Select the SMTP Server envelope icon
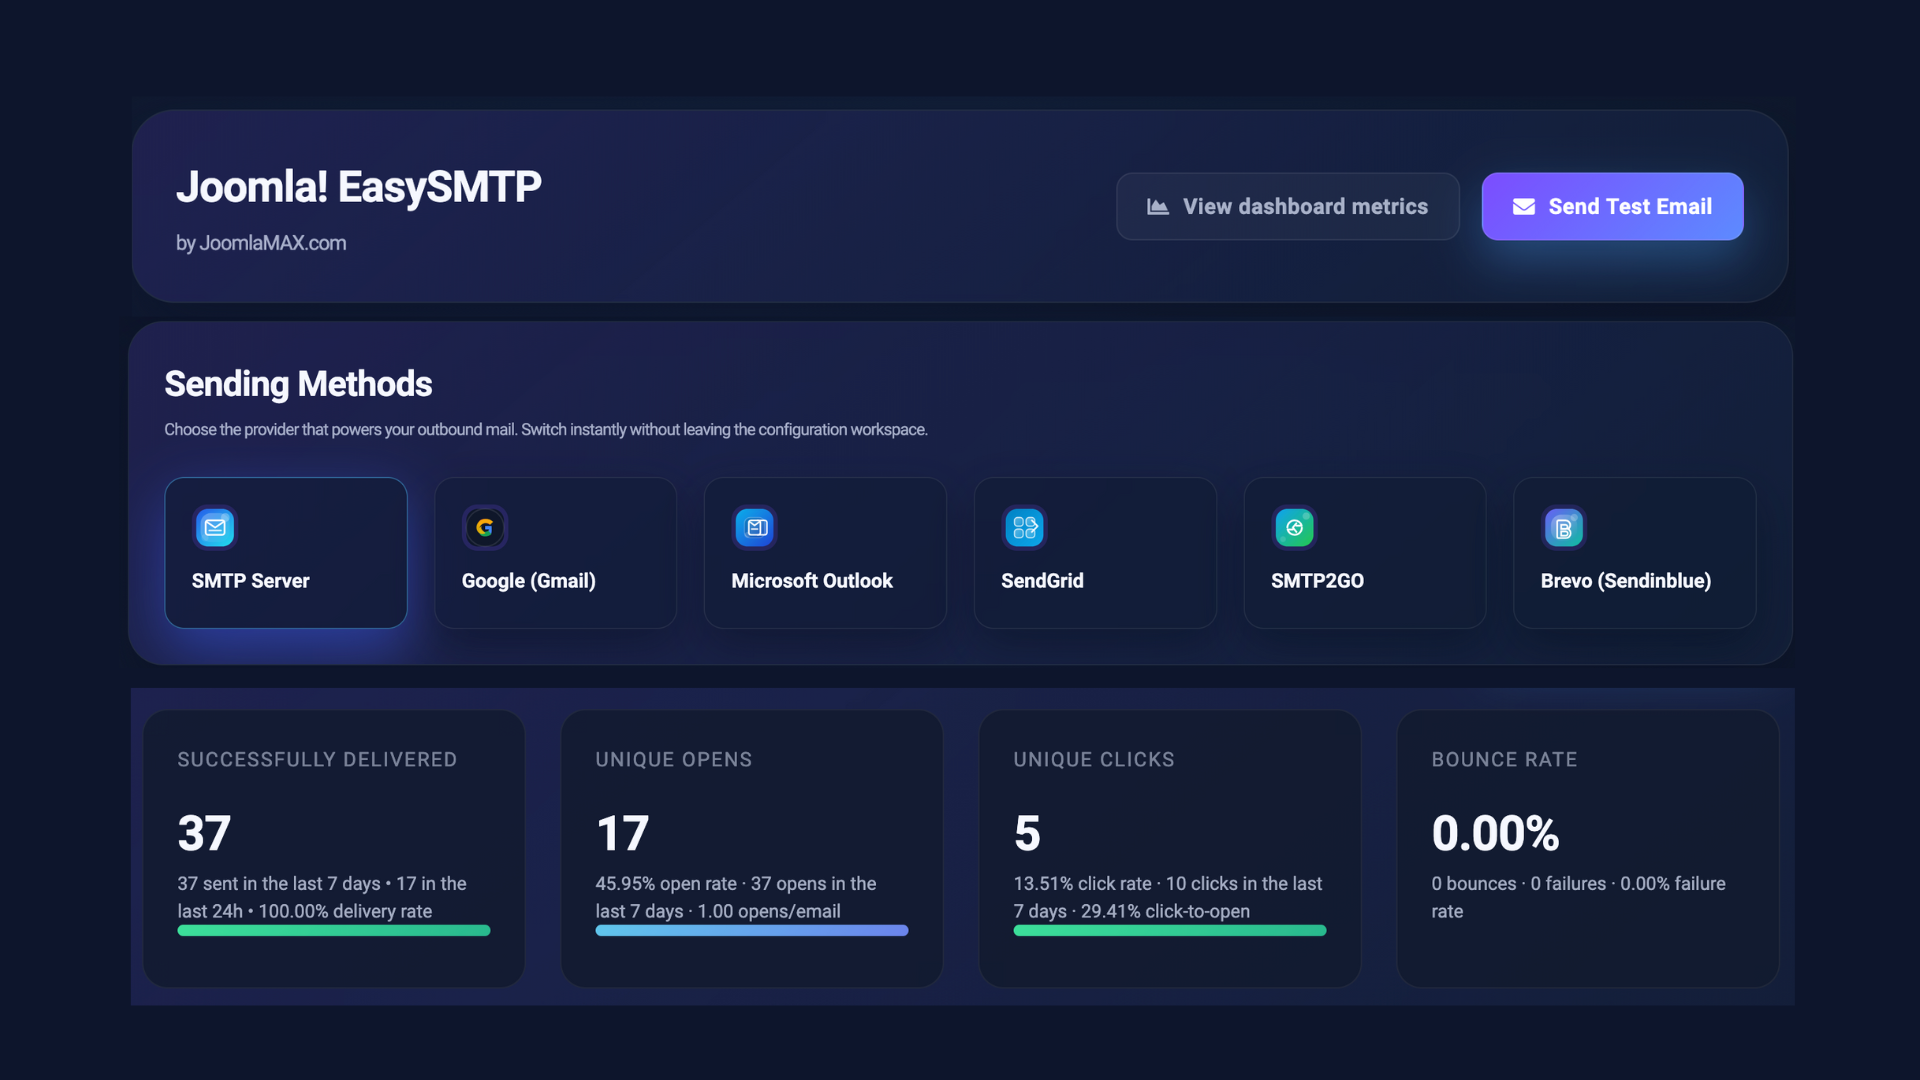This screenshot has height=1080, width=1920. point(215,527)
